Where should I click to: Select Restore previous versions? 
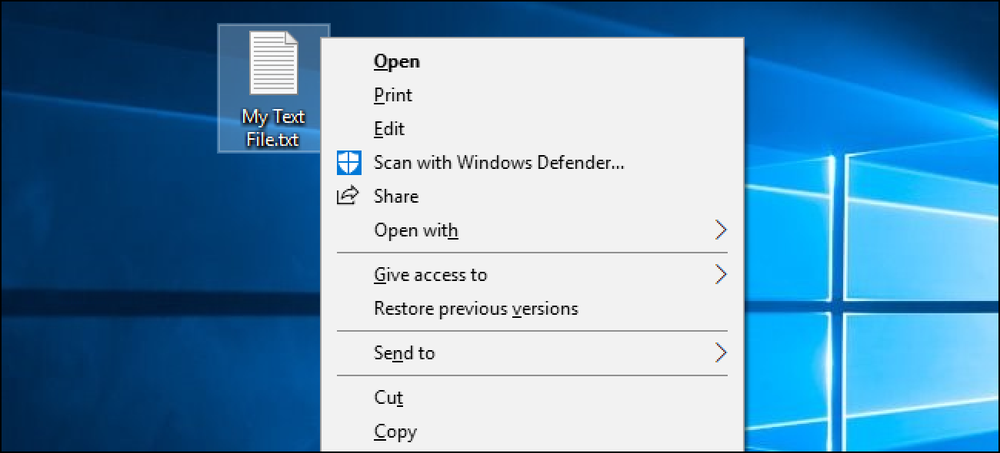[x=532, y=309]
